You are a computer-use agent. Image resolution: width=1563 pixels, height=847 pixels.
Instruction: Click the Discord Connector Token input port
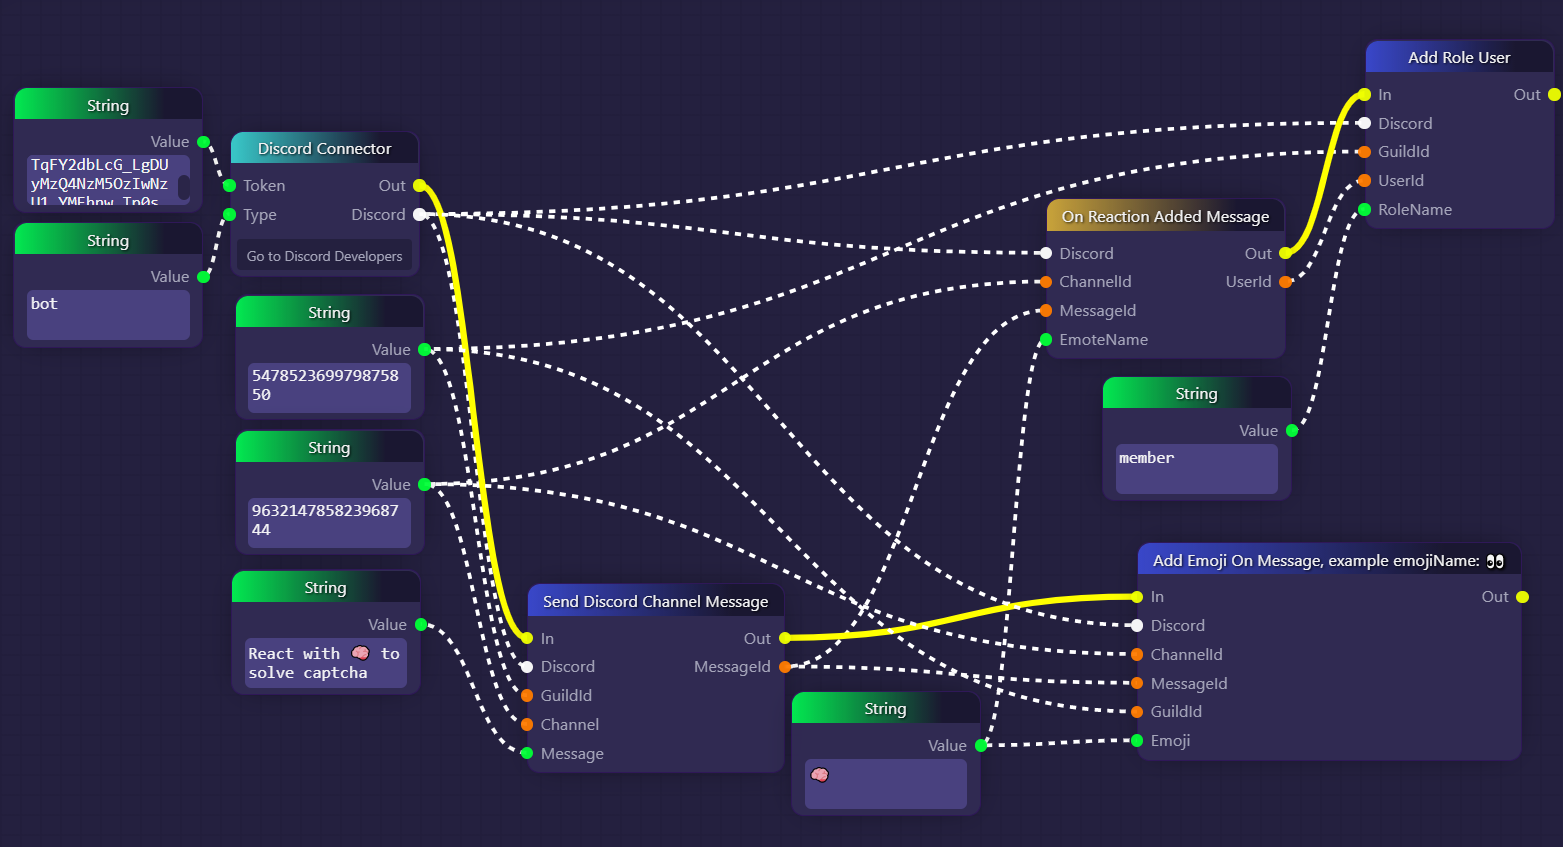229,186
